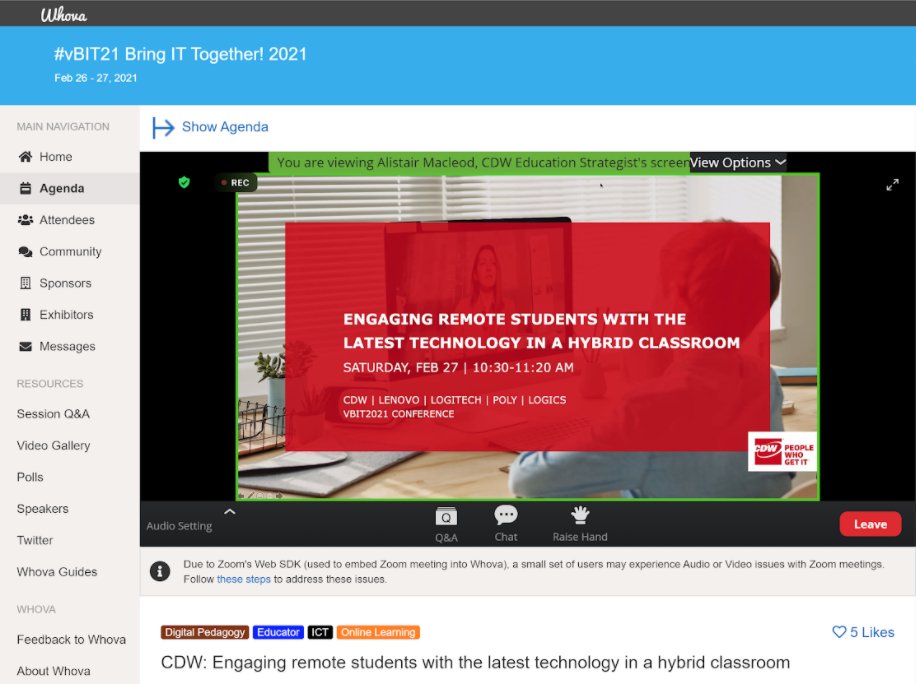
Task: Click the Show Agenda link
Action: [225, 127]
